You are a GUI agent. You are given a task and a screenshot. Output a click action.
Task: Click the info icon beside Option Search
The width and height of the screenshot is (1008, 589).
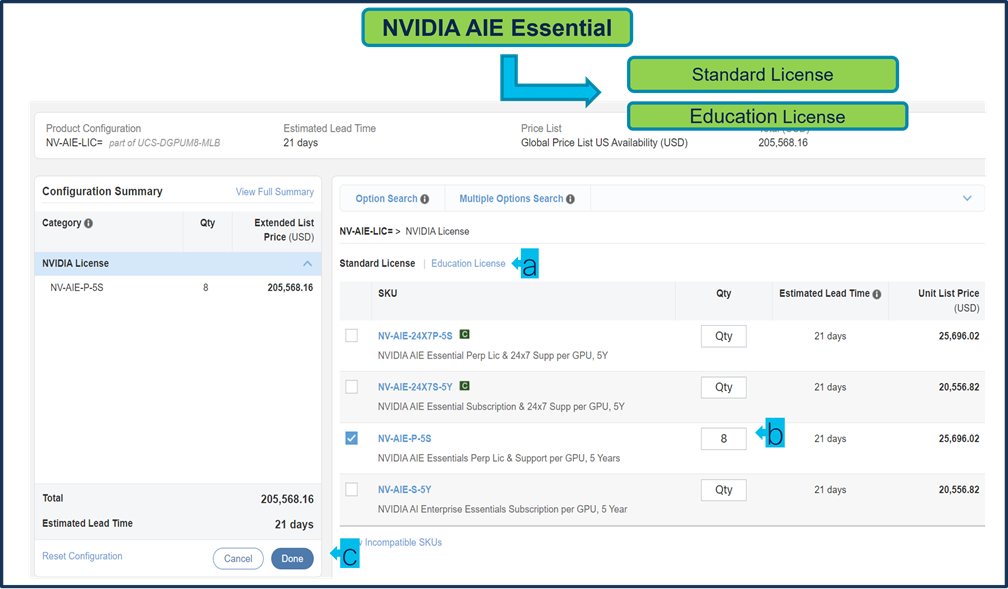[x=425, y=199]
